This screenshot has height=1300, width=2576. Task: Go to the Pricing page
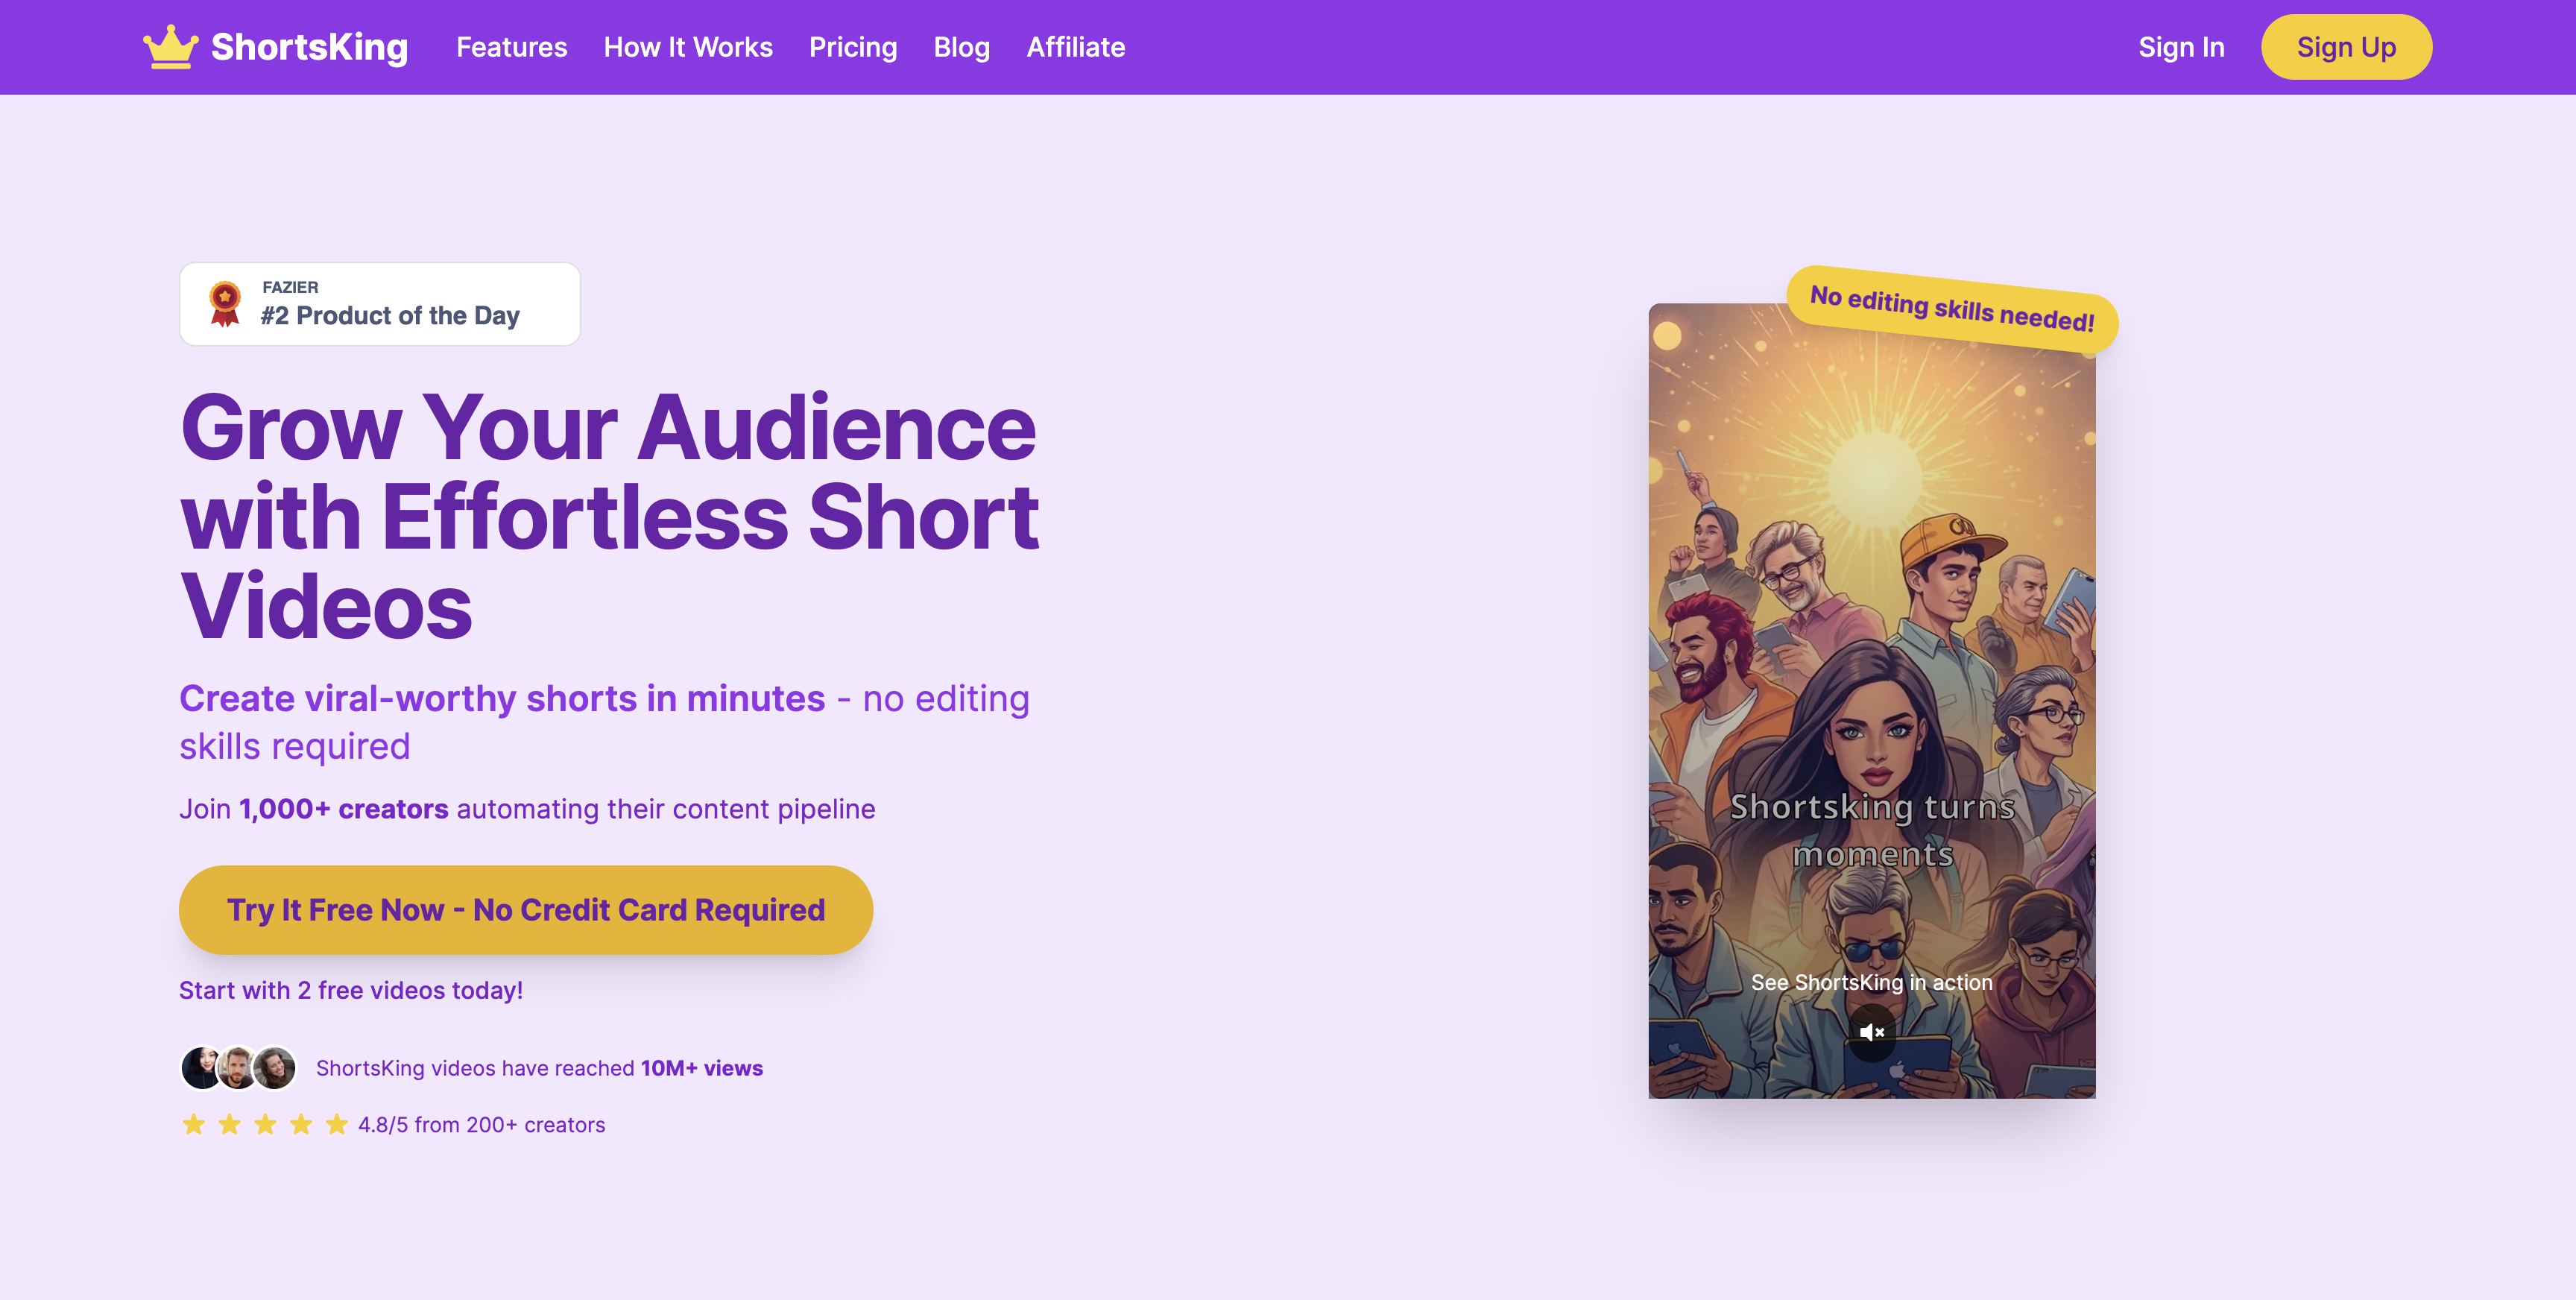tap(852, 47)
